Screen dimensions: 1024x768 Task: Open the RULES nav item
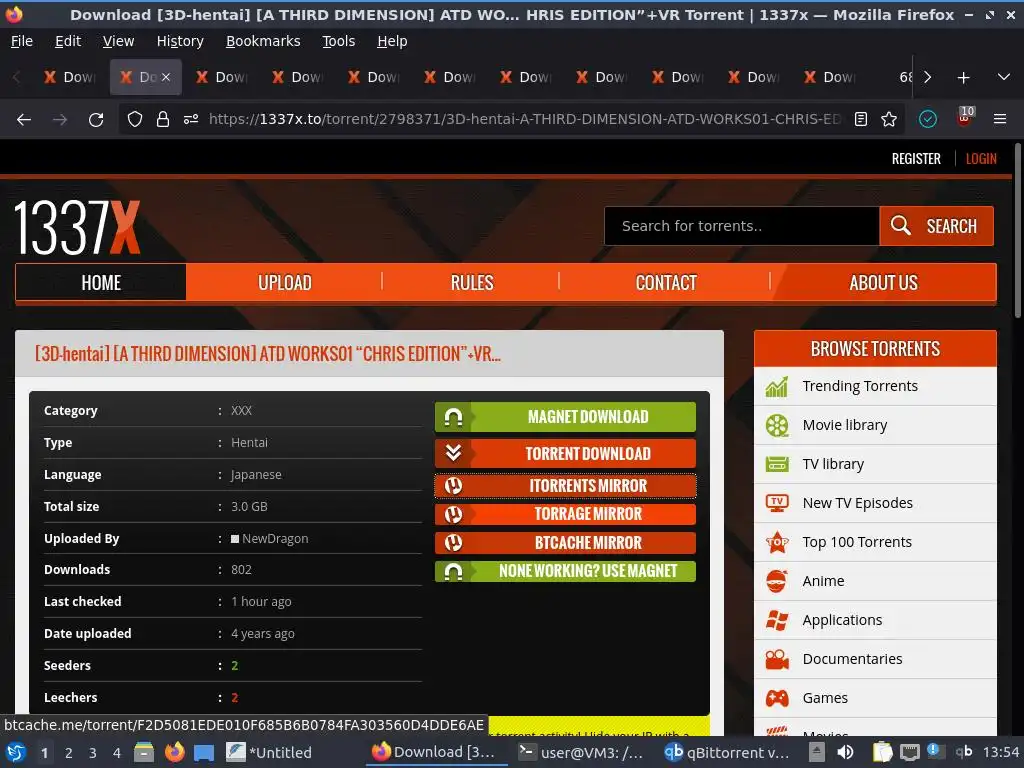pyautogui.click(x=472, y=283)
